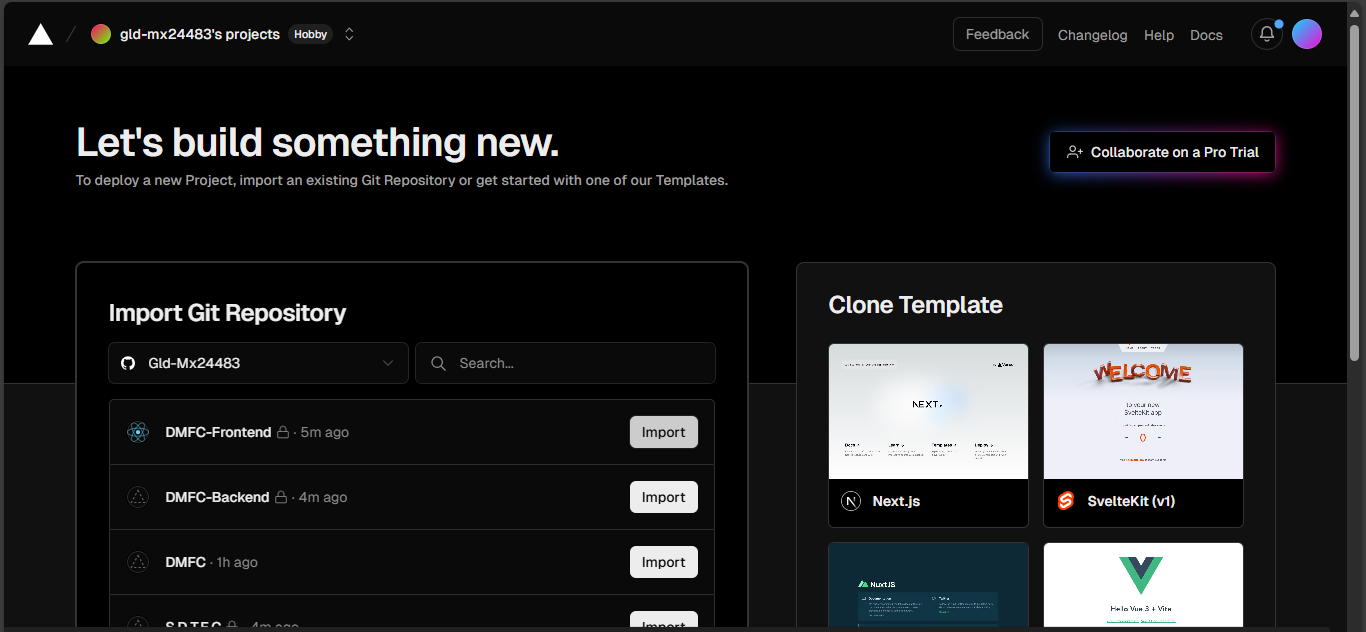
Task: Click the Vercel triangle logo
Action: [39, 33]
